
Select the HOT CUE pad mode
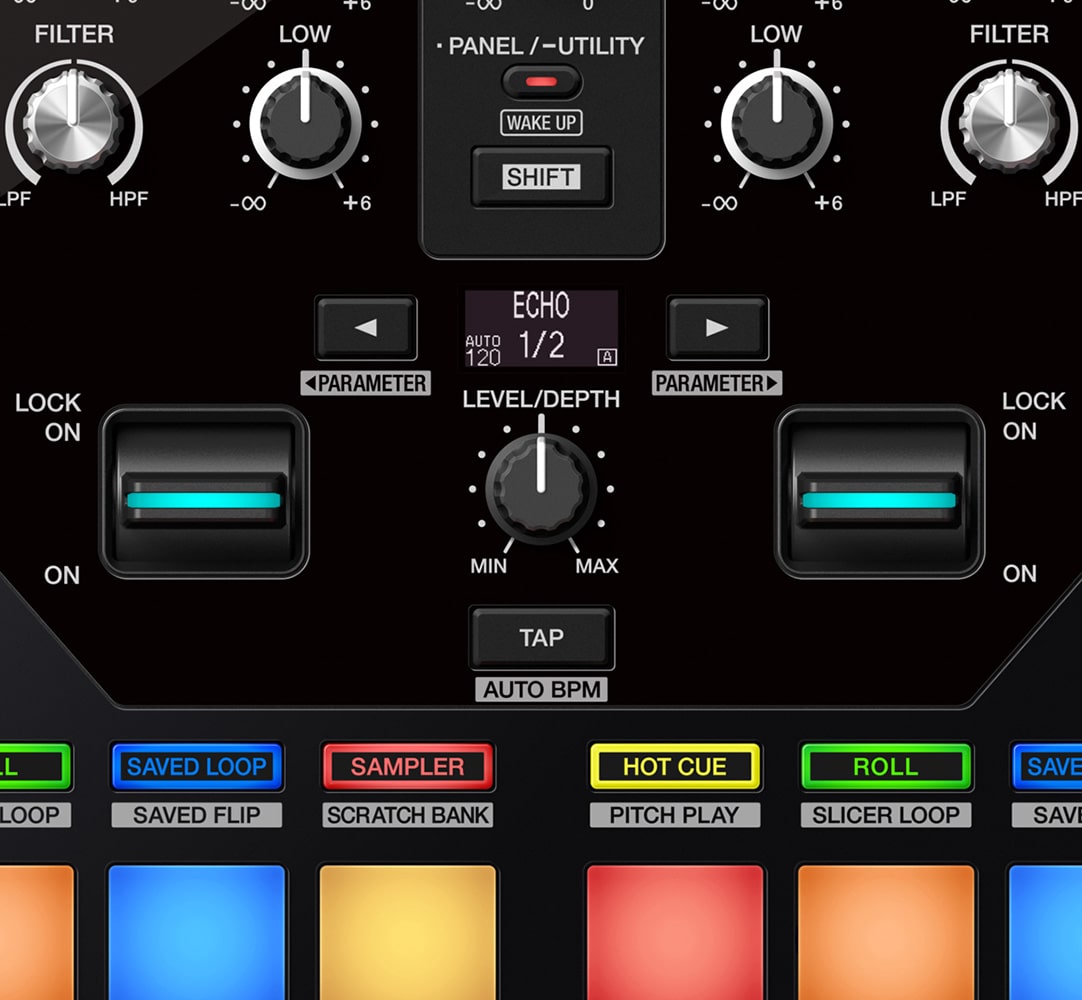pos(675,767)
